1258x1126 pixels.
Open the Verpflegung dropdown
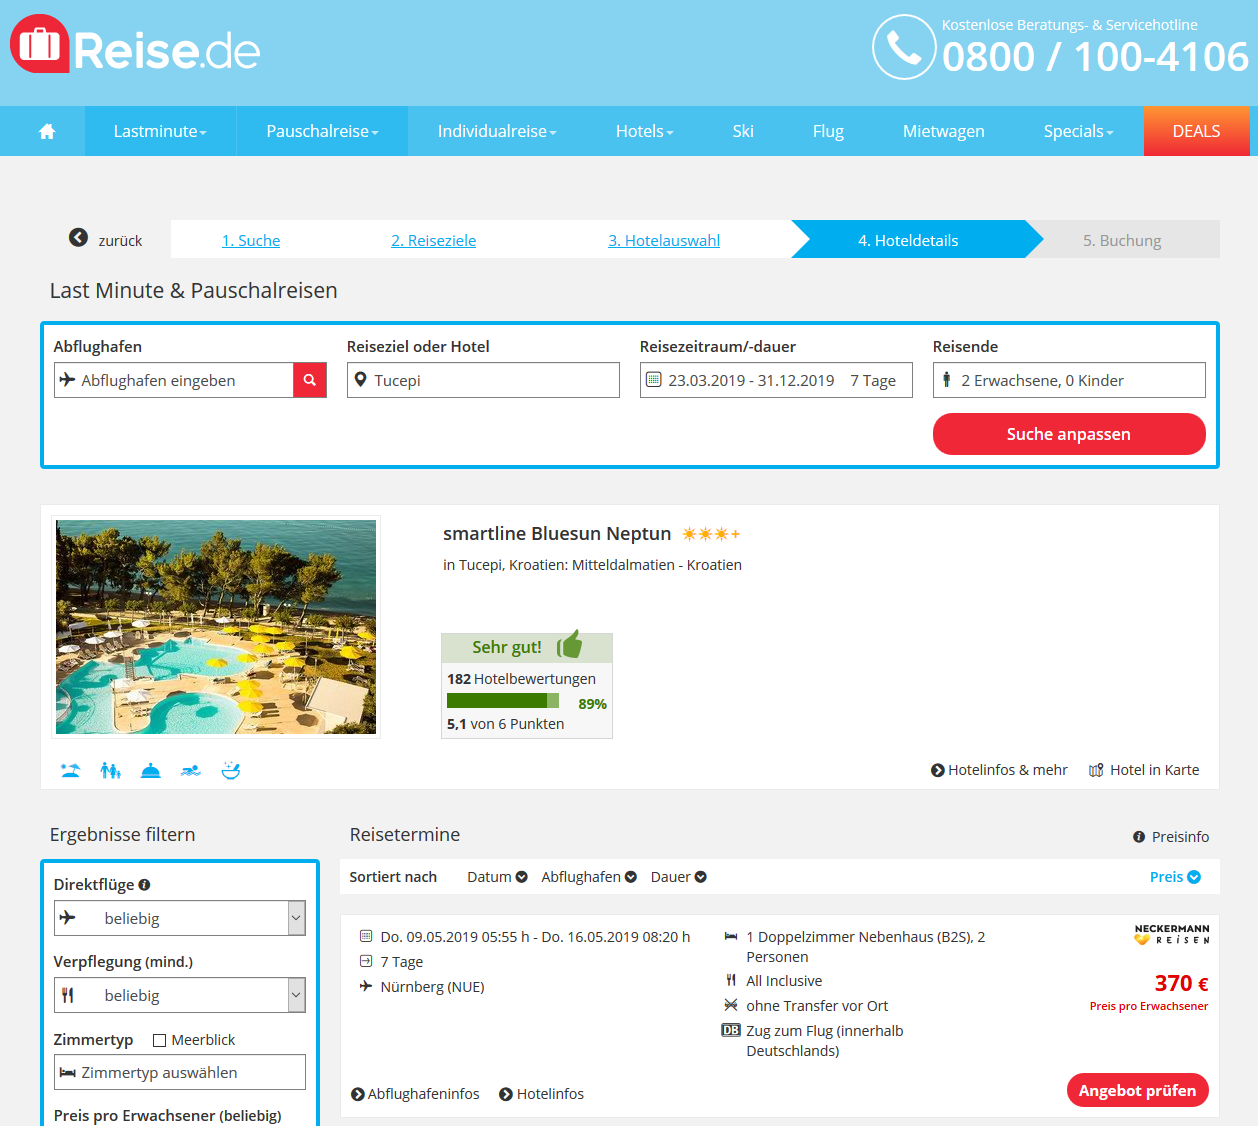180,995
